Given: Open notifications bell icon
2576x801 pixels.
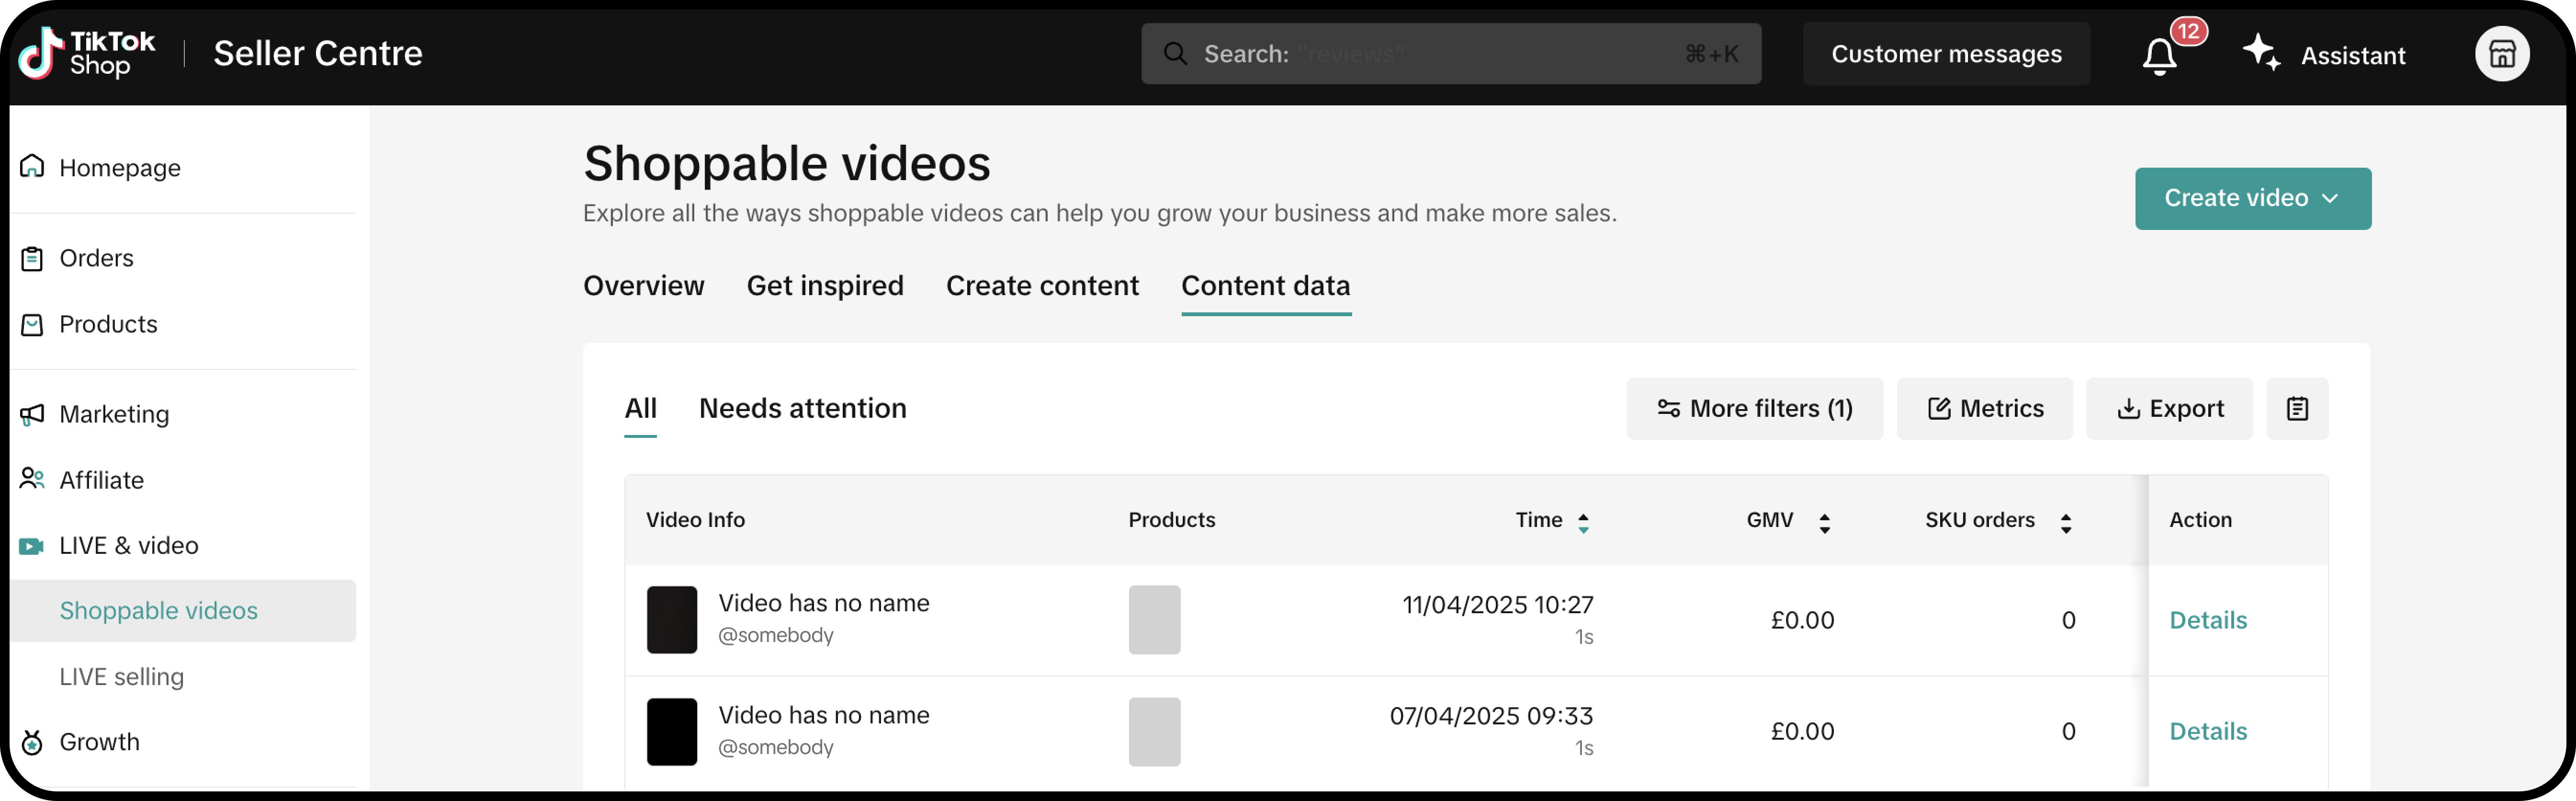Looking at the screenshot, I should pos(2159,55).
